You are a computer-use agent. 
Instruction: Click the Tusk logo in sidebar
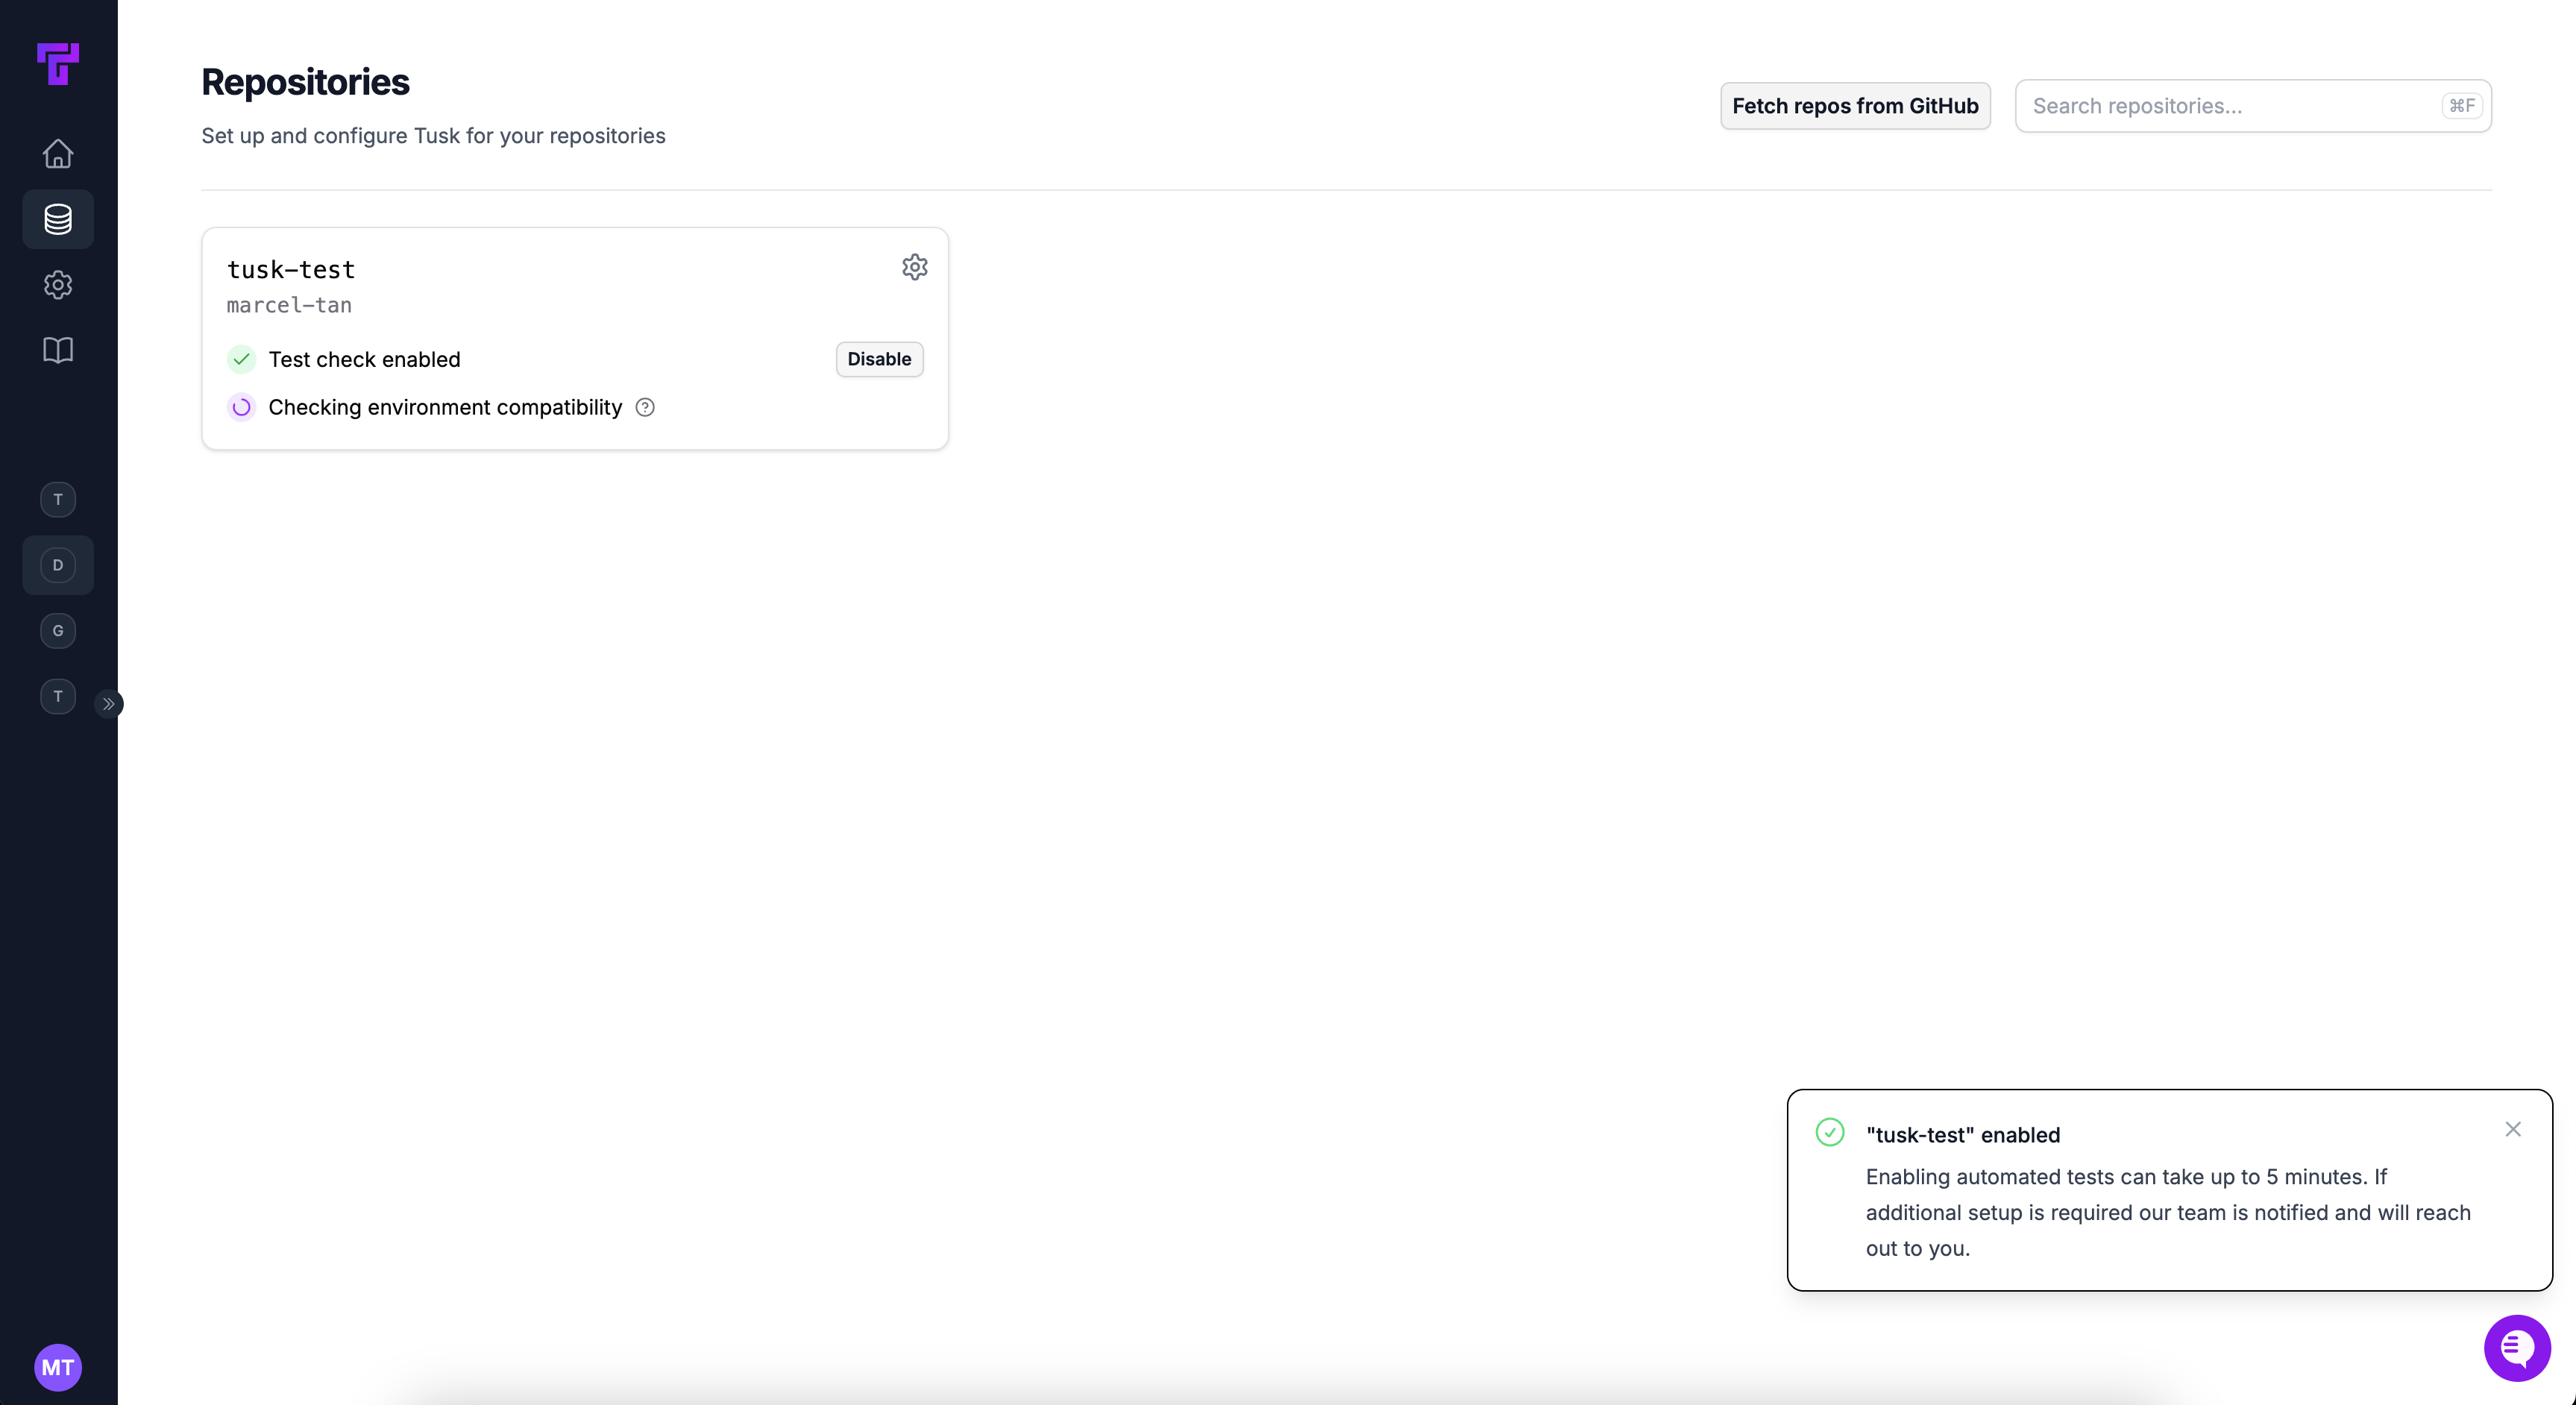tap(58, 64)
